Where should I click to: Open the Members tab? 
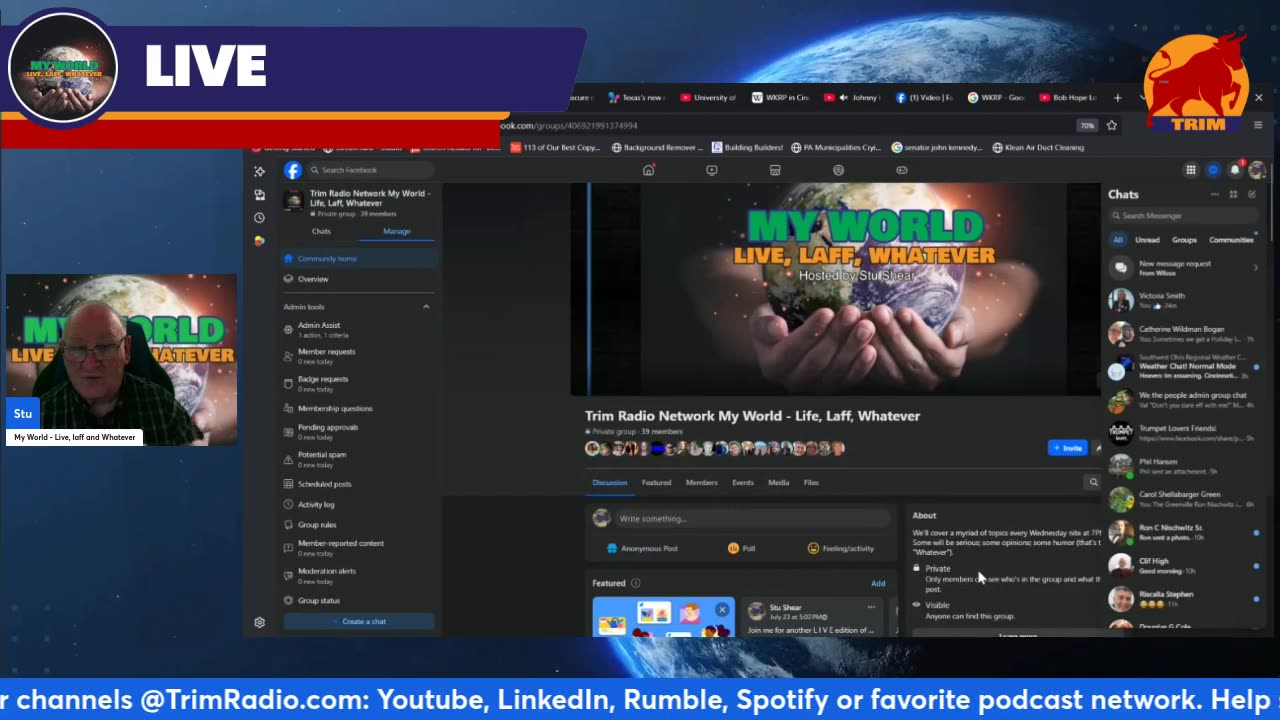[x=702, y=482]
